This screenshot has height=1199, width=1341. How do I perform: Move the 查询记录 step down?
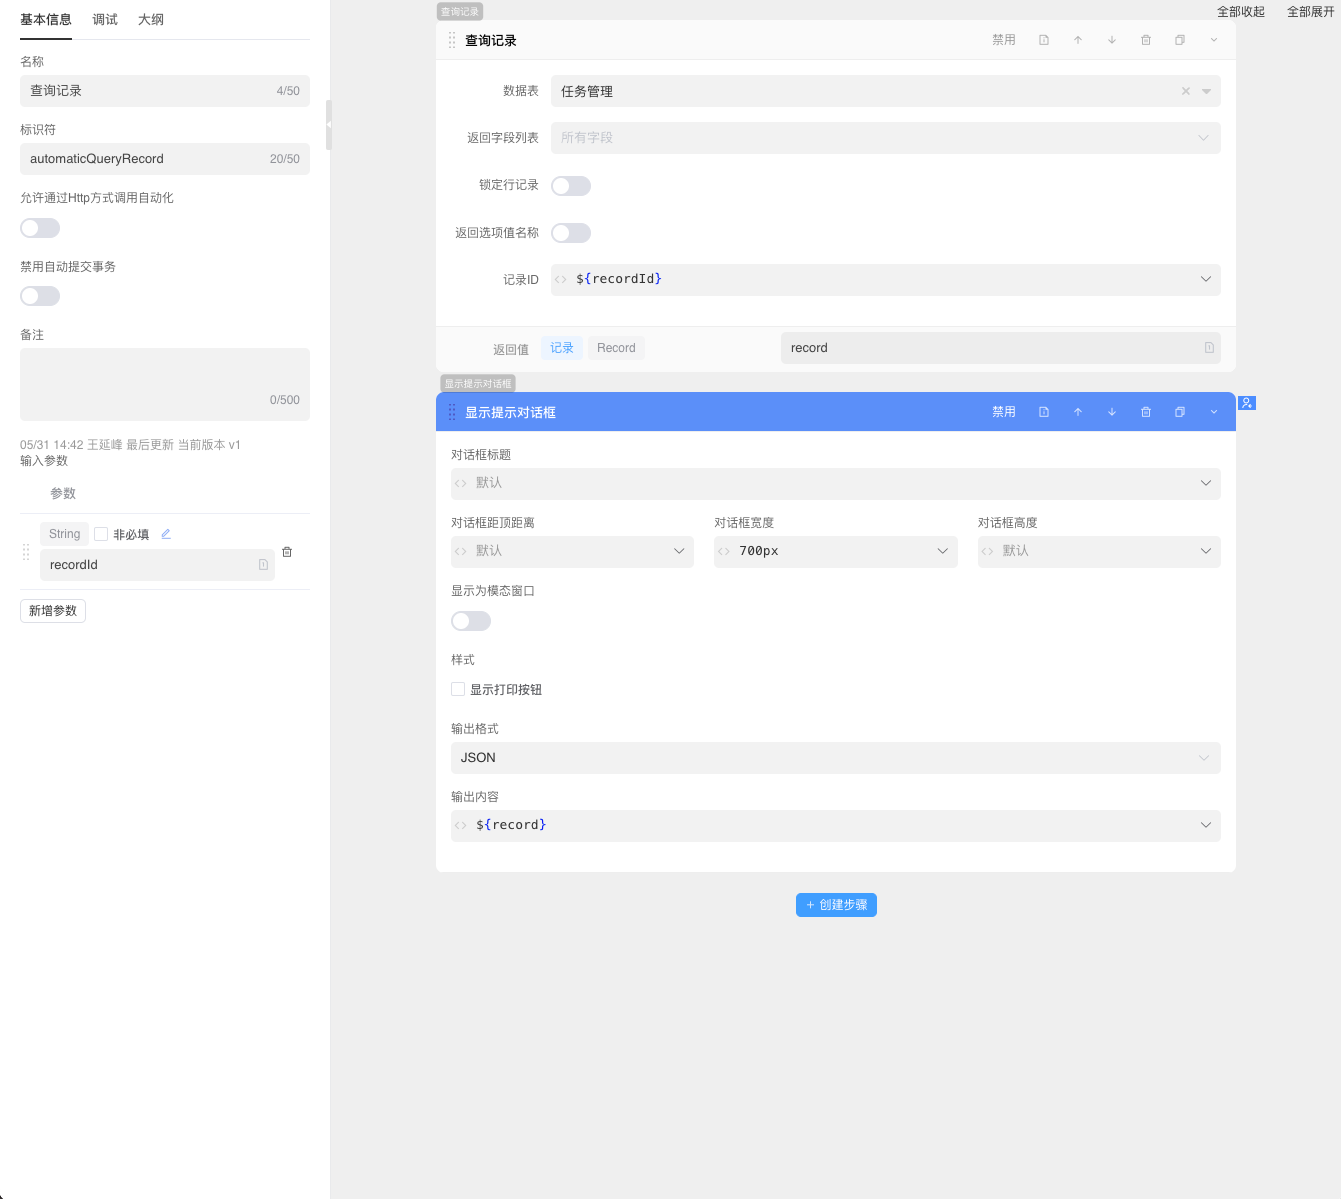[1112, 40]
